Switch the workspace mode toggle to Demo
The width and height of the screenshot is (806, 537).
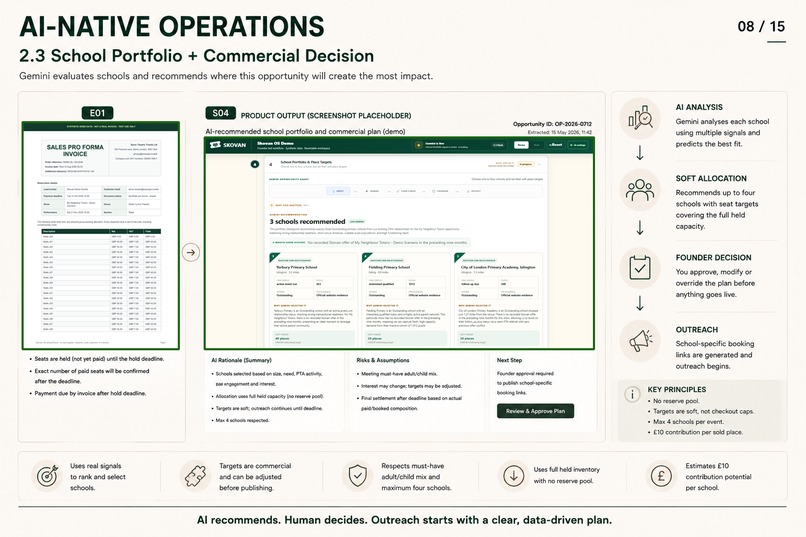coord(521,145)
